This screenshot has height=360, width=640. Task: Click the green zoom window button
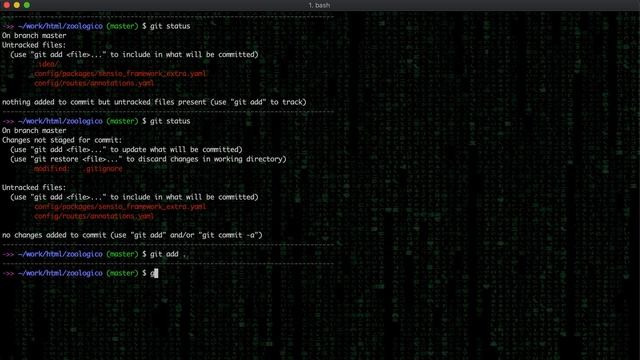pyautogui.click(x=27, y=5)
